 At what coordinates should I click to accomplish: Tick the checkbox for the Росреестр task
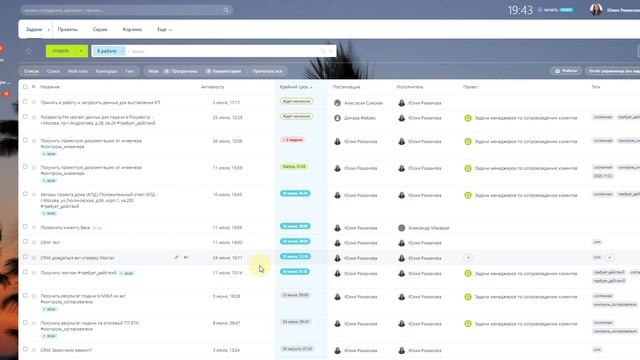tap(25, 117)
